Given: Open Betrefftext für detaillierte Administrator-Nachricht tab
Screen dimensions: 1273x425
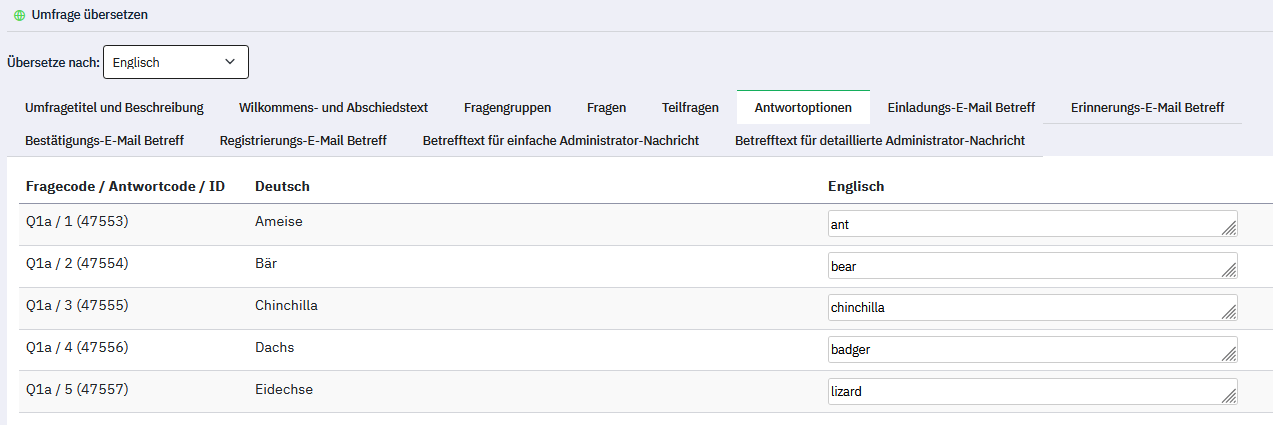Looking at the screenshot, I should click(x=879, y=140).
